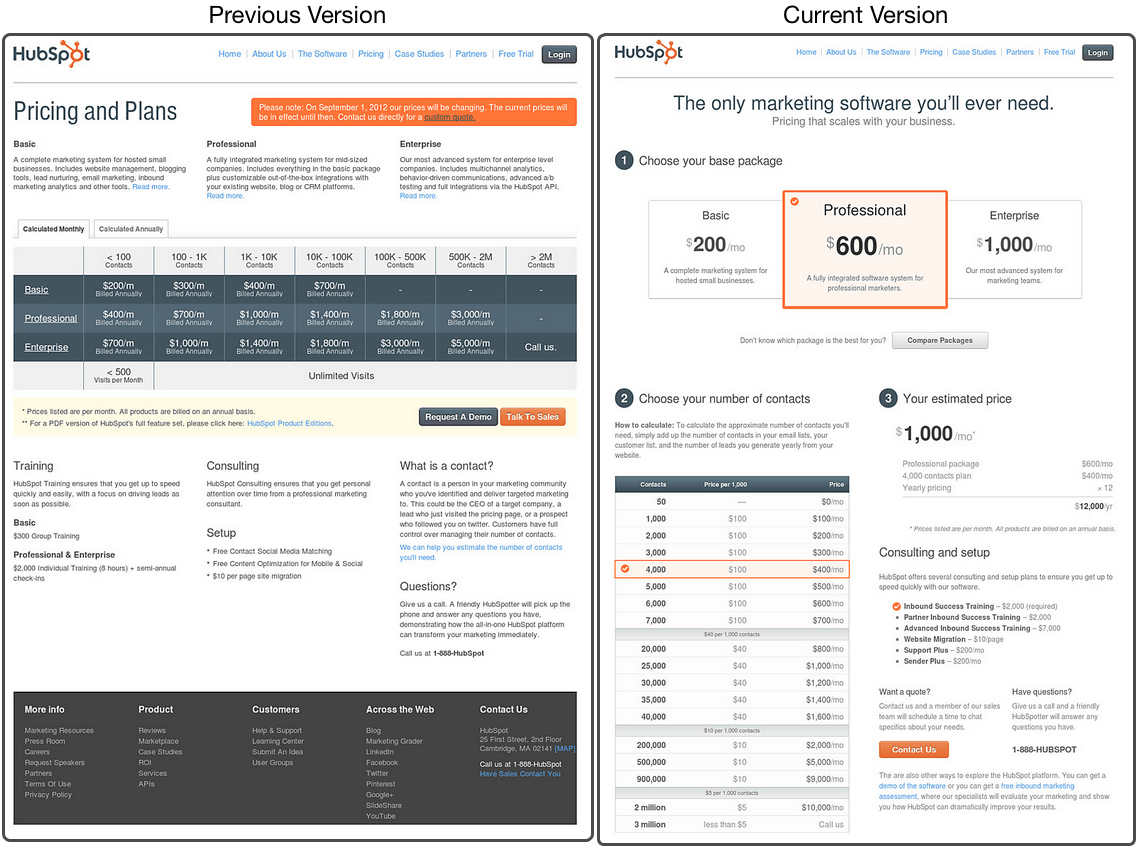This screenshot has width=1137, height=848.
Task: Select the Basic $200/mo package card
Action: pyautogui.click(x=716, y=250)
